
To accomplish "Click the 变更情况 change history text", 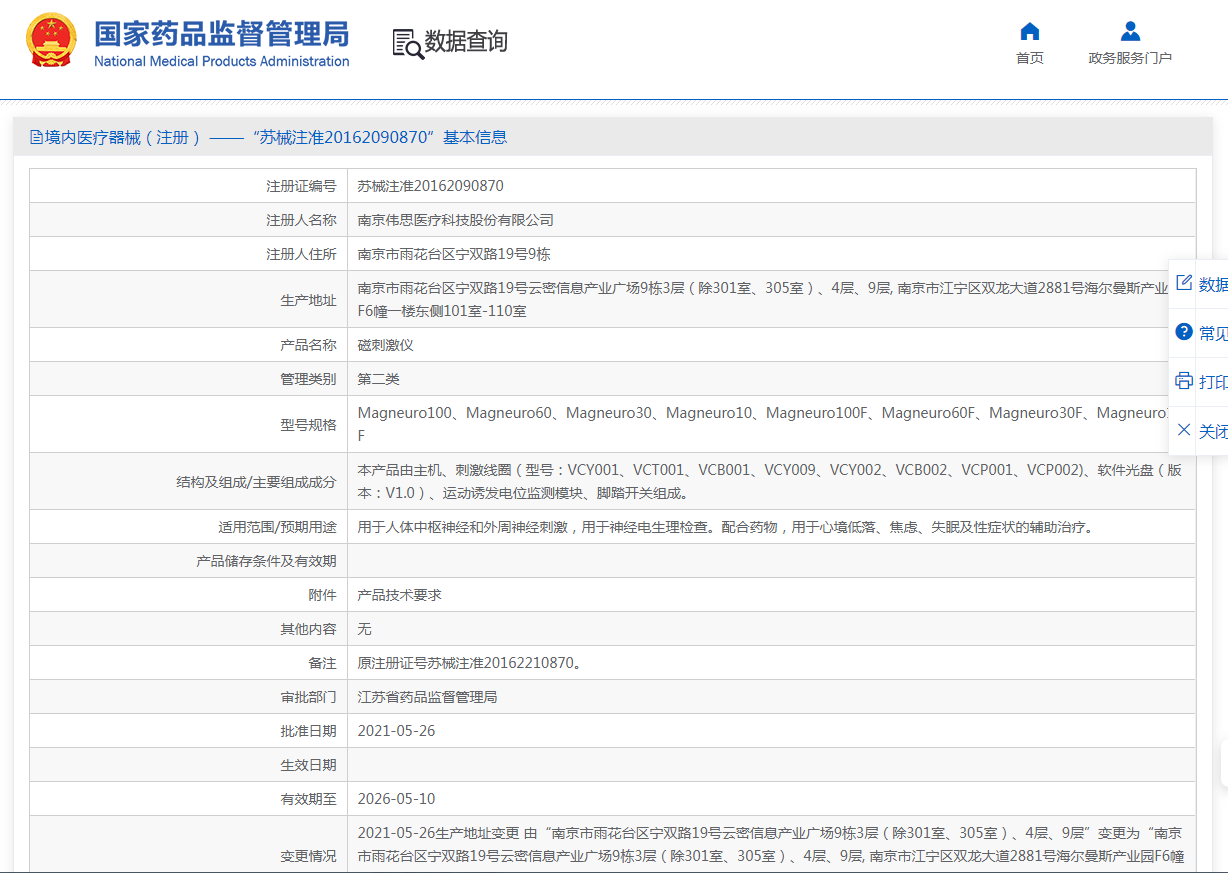I will [x=771, y=845].
